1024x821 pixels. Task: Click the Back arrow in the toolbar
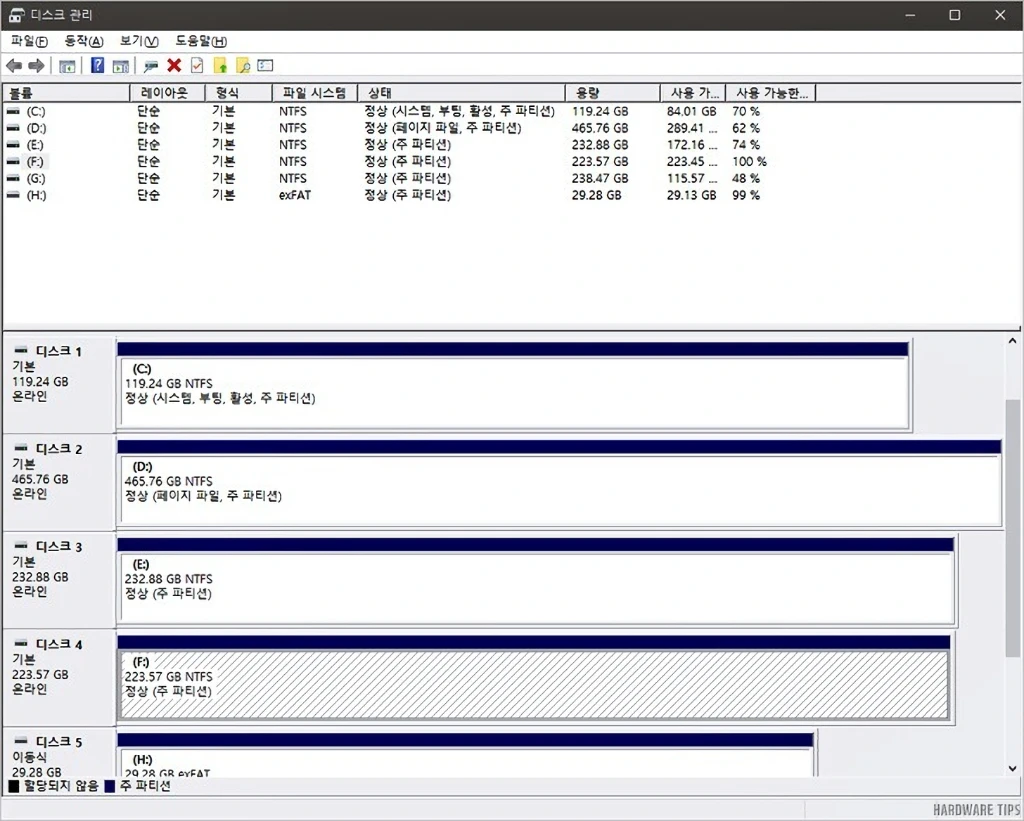coord(14,65)
